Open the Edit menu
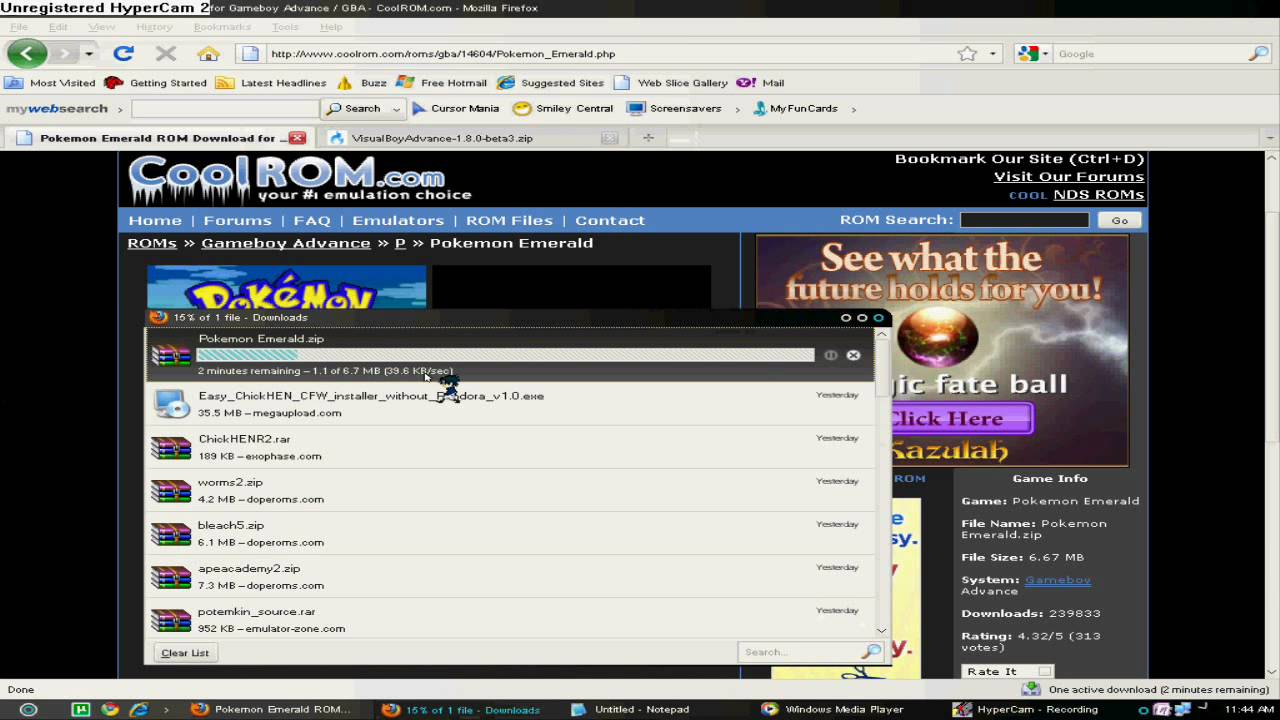Viewport: 1280px width, 720px height. pyautogui.click(x=58, y=27)
